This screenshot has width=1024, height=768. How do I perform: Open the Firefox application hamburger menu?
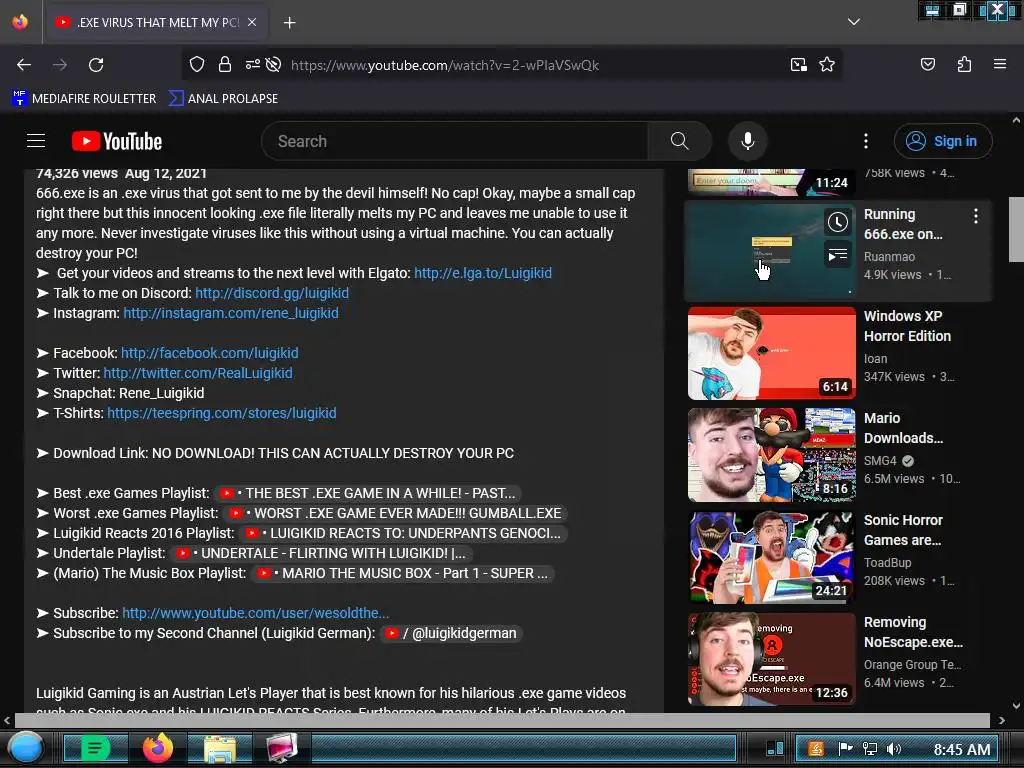pos(999,64)
